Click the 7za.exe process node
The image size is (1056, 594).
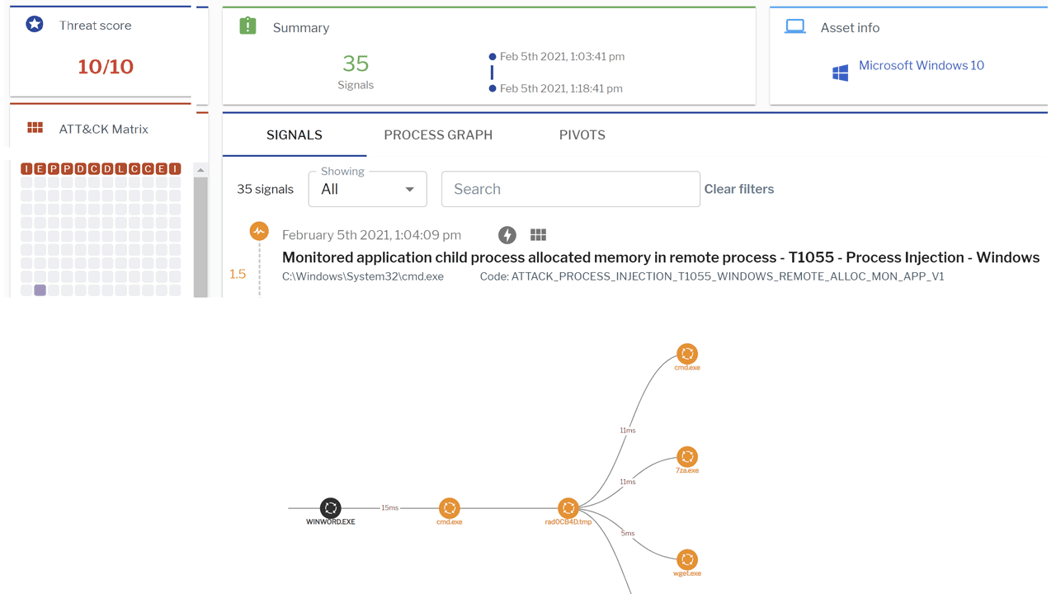click(x=687, y=457)
